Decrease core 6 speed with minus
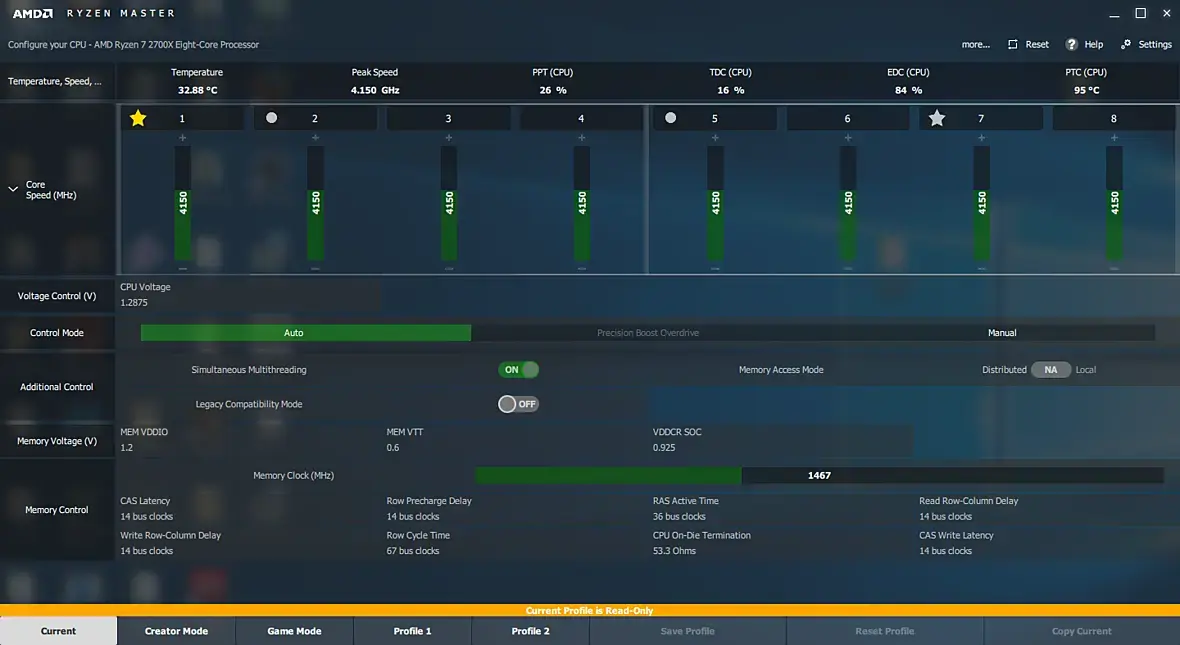Screen dimensions: 1180x645 pyautogui.click(x=848, y=268)
